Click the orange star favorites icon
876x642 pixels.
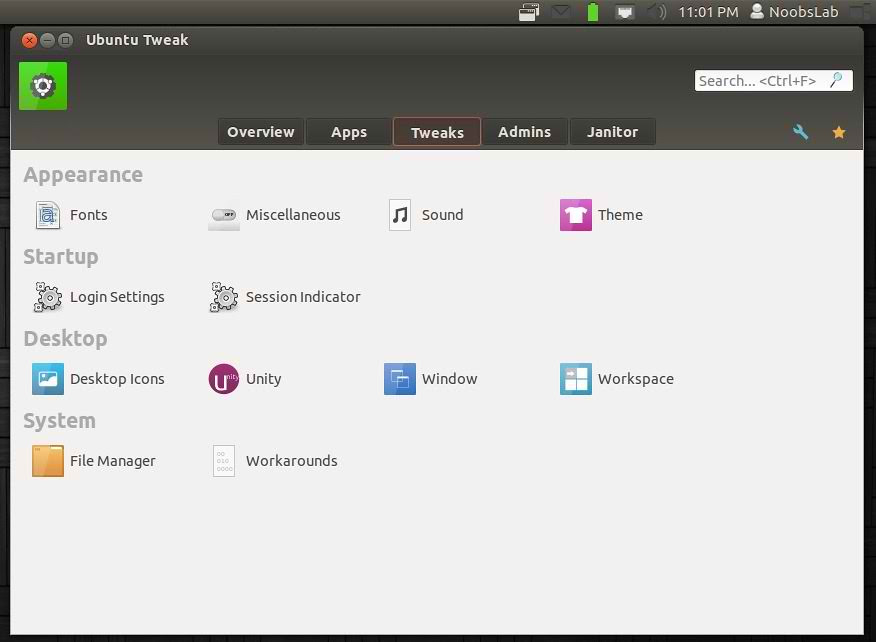[839, 132]
